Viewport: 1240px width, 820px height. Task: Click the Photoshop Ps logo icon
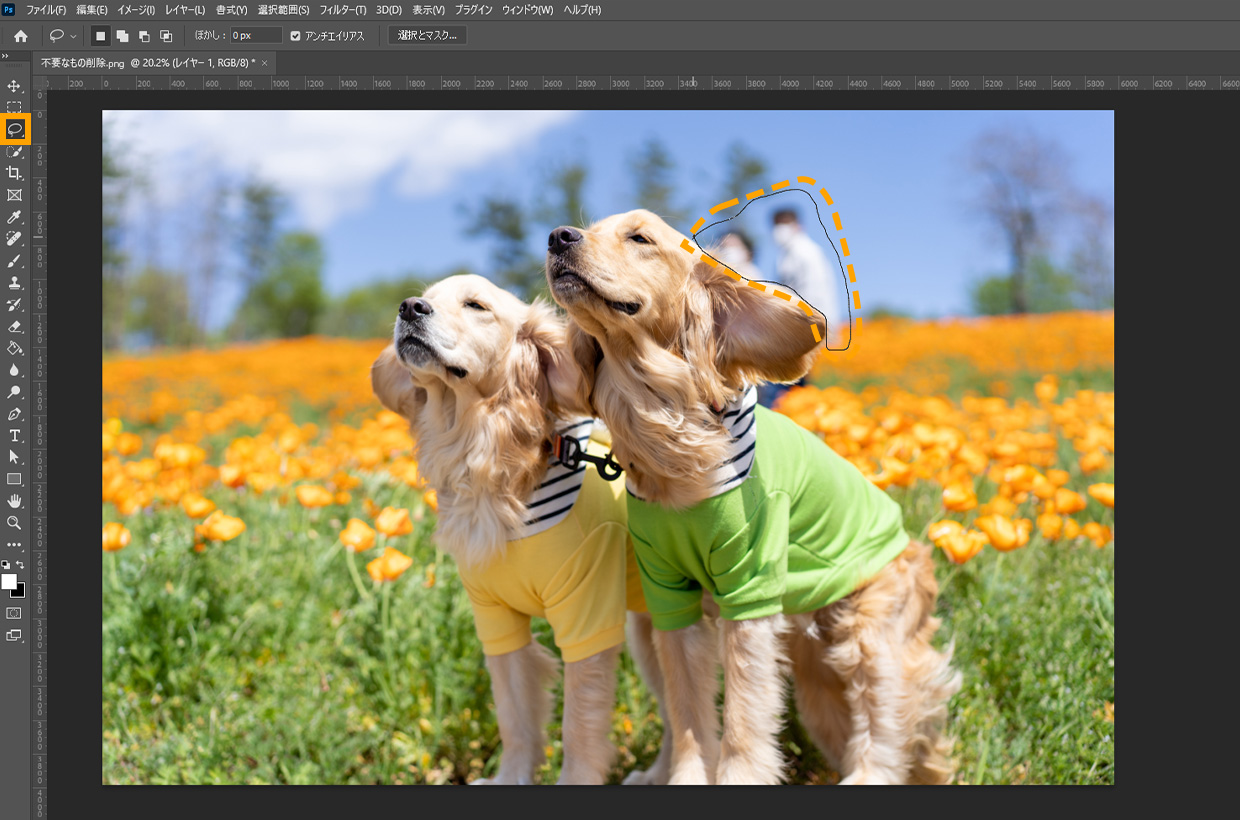click(x=9, y=9)
